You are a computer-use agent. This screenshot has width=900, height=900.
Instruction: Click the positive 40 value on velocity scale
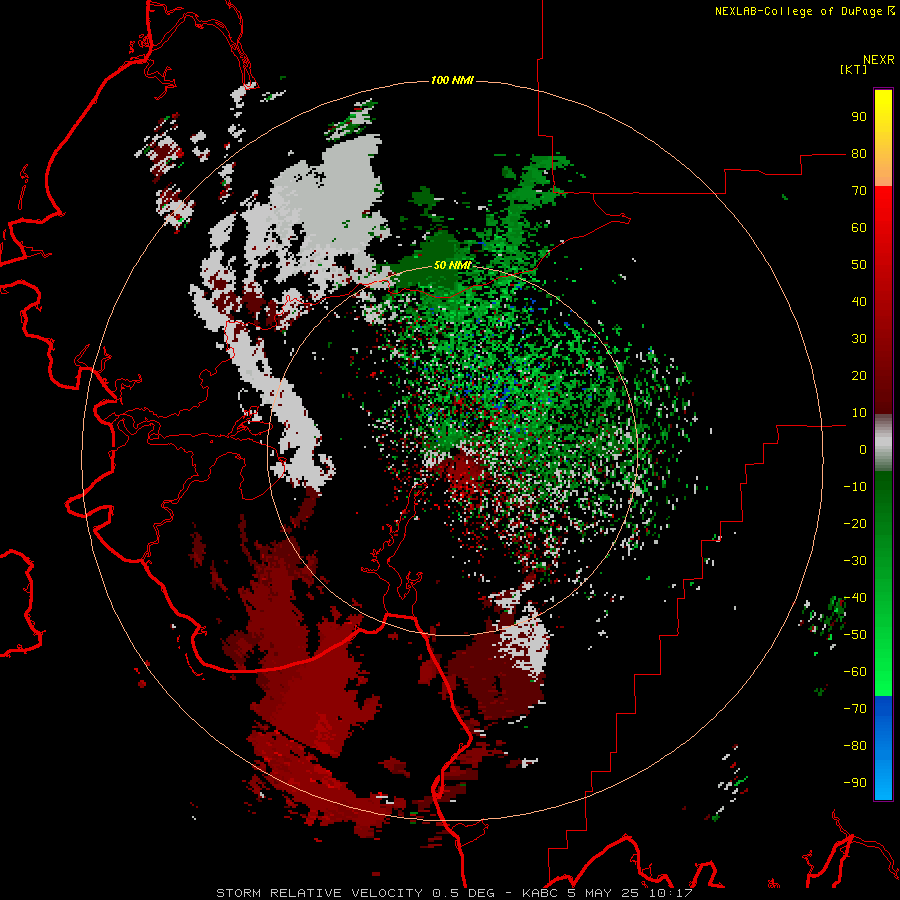tap(859, 301)
